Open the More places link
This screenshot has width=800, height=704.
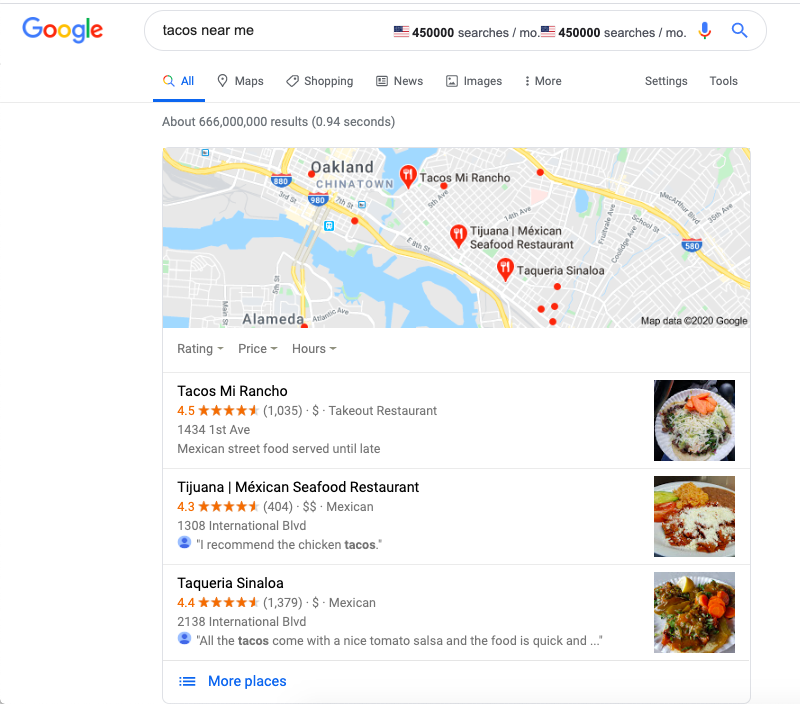pyautogui.click(x=247, y=682)
